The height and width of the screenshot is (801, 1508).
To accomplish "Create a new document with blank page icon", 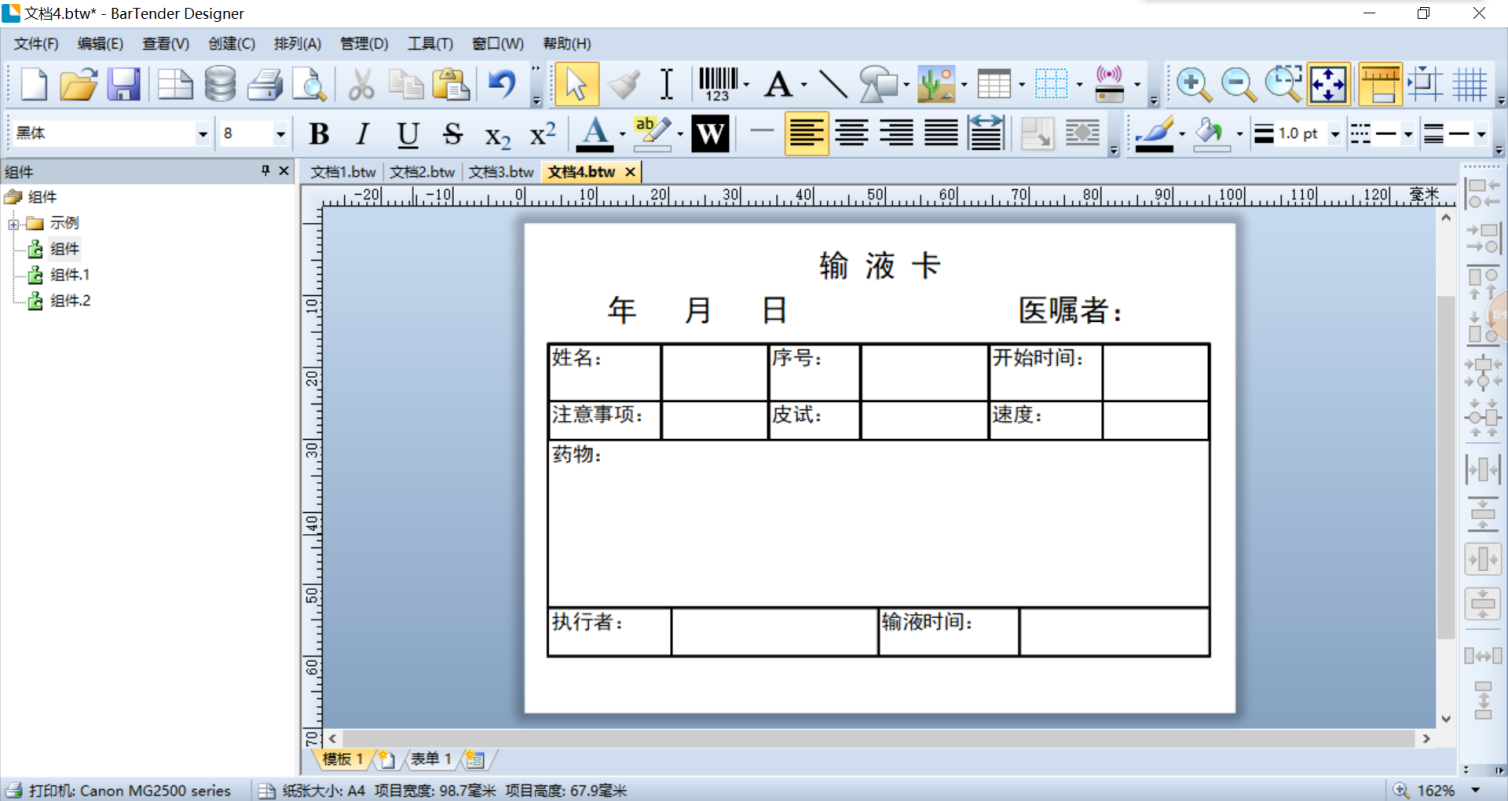I will coord(35,84).
